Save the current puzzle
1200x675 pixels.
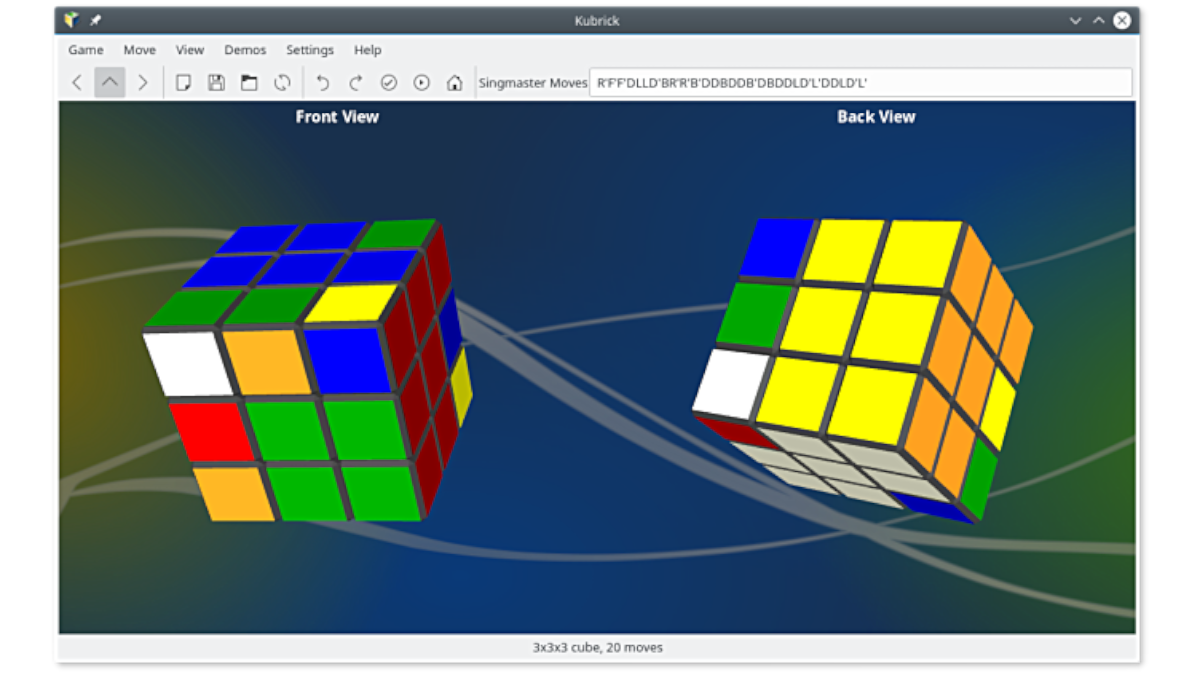(x=216, y=82)
